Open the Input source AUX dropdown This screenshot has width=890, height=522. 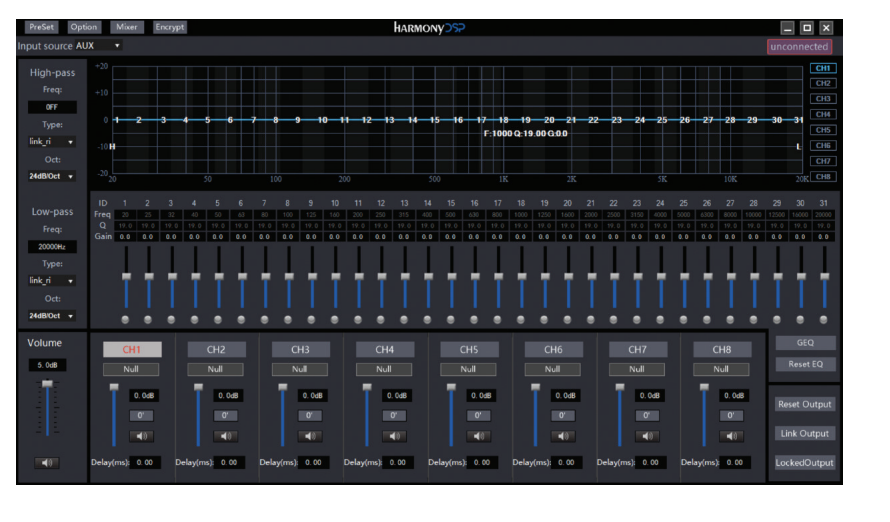coord(98,46)
